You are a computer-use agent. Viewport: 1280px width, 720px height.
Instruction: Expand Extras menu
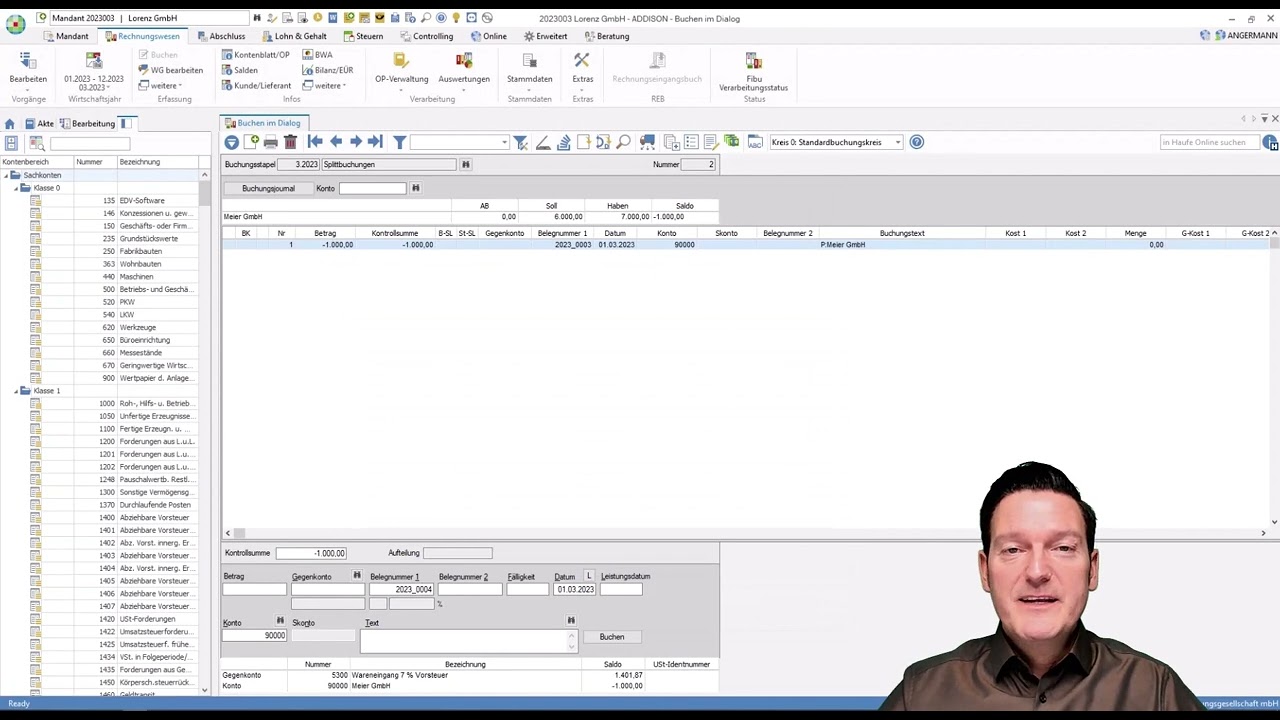coord(582,72)
